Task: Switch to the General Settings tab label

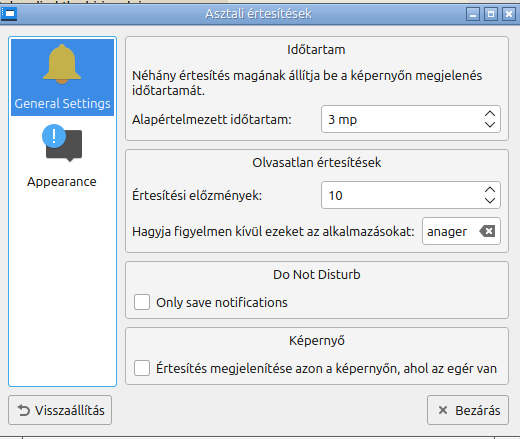Action: [62, 104]
